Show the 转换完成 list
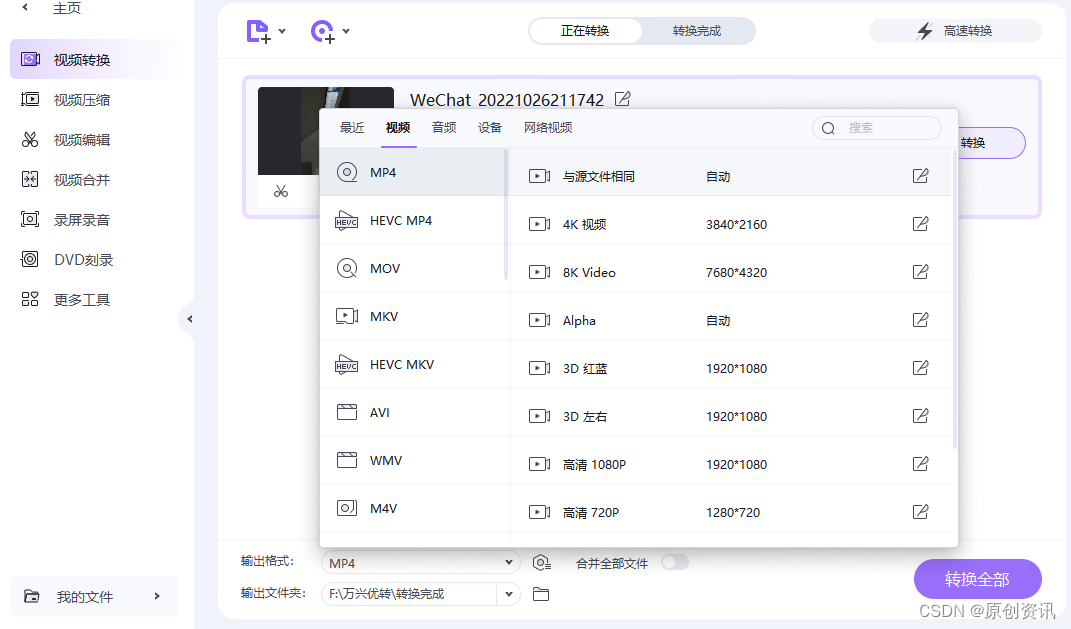 click(697, 31)
